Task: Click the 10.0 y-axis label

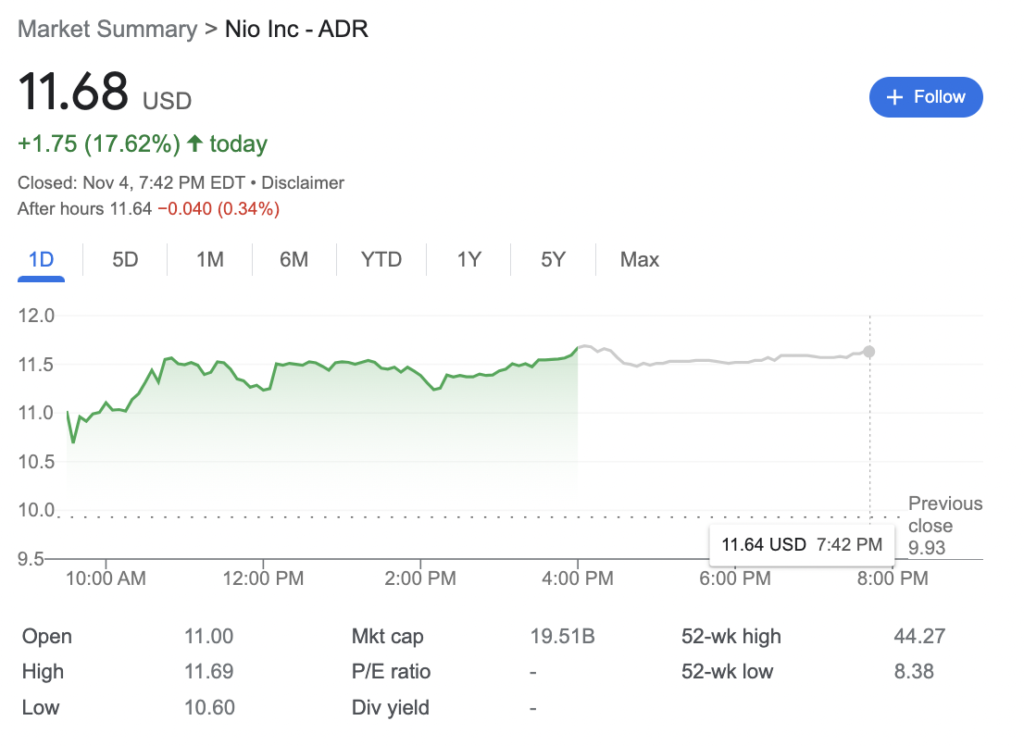Action: point(37,510)
